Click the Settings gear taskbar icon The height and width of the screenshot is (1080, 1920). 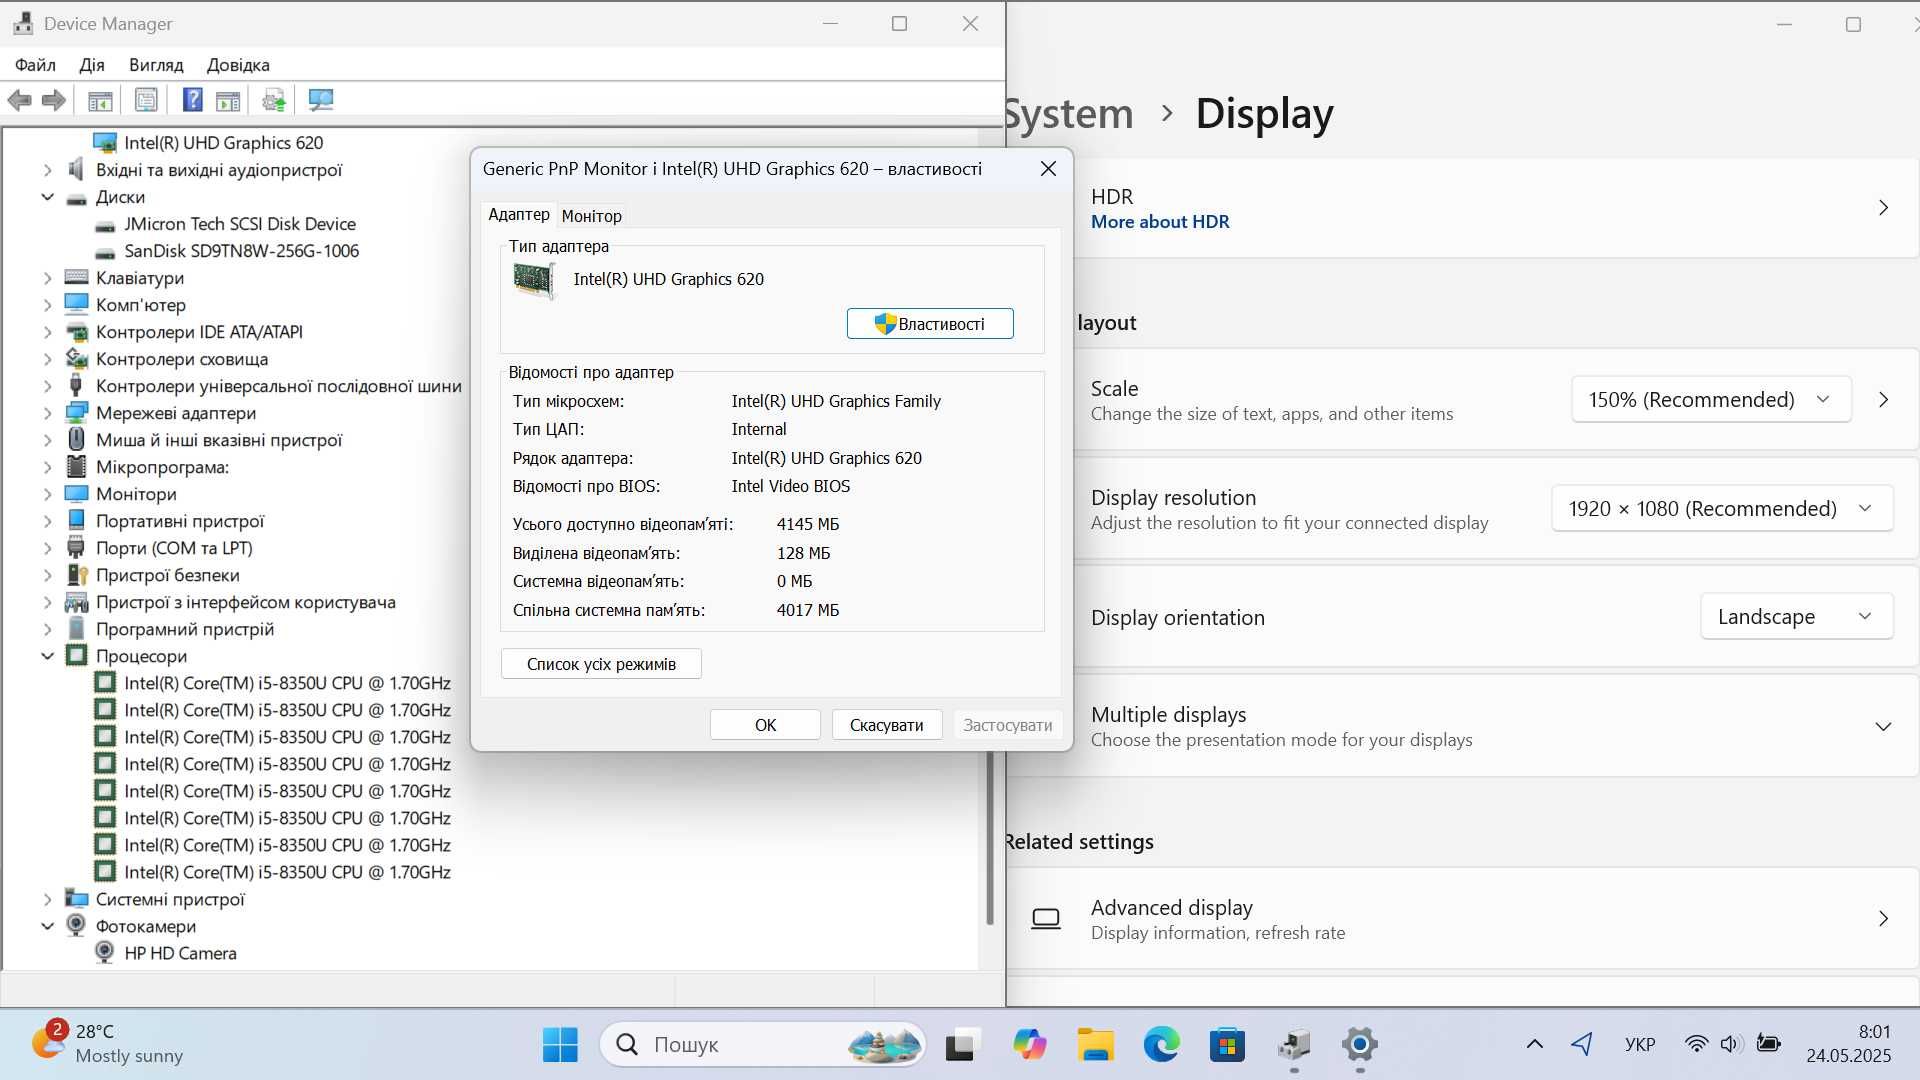1360,1044
